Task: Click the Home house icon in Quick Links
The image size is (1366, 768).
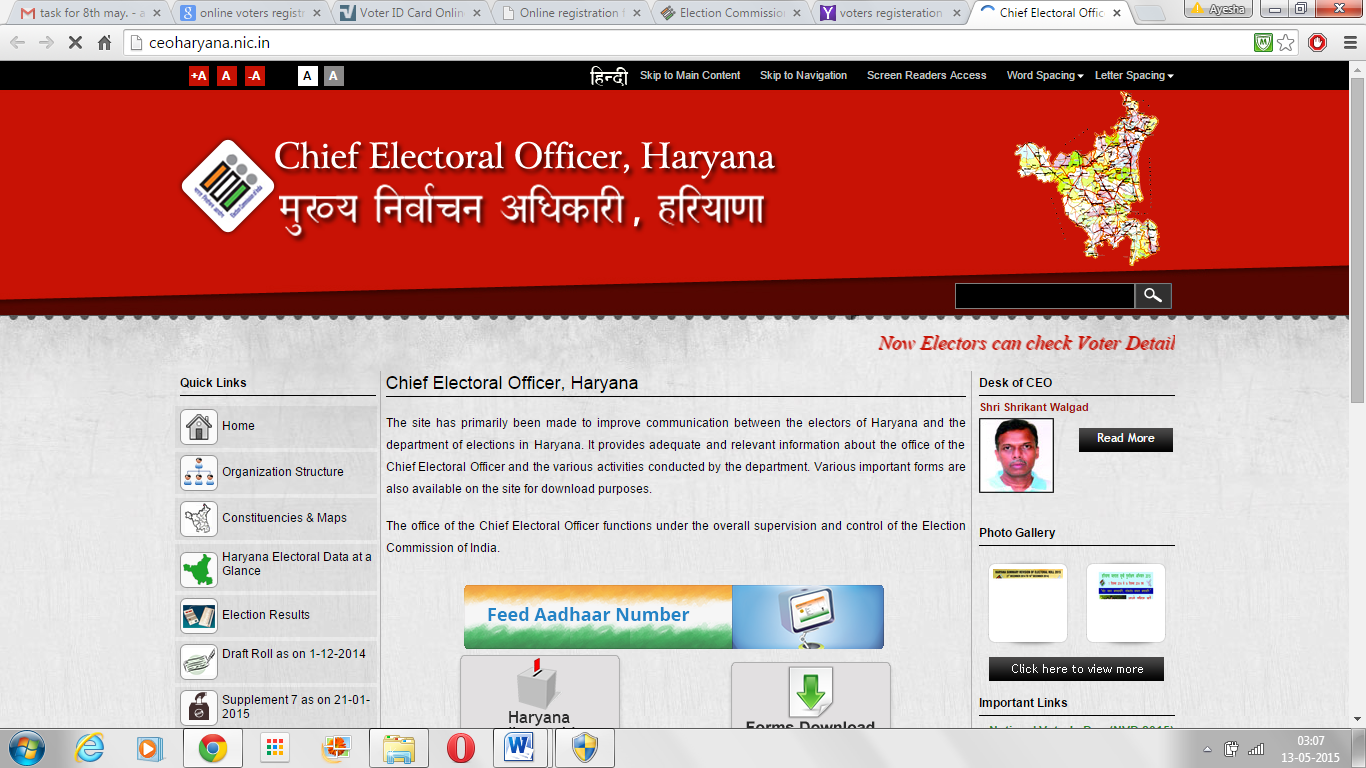Action: (199, 427)
